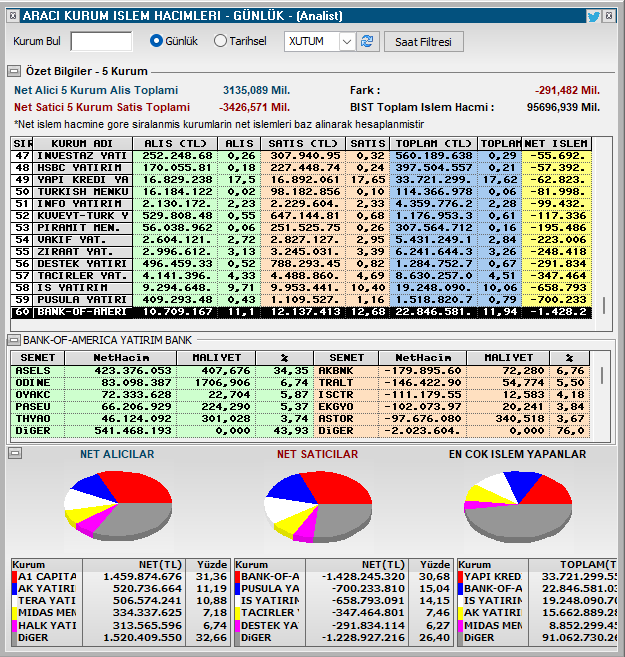Sort by the KURUM ADI column header
The height and width of the screenshot is (657, 625).
click(83, 144)
